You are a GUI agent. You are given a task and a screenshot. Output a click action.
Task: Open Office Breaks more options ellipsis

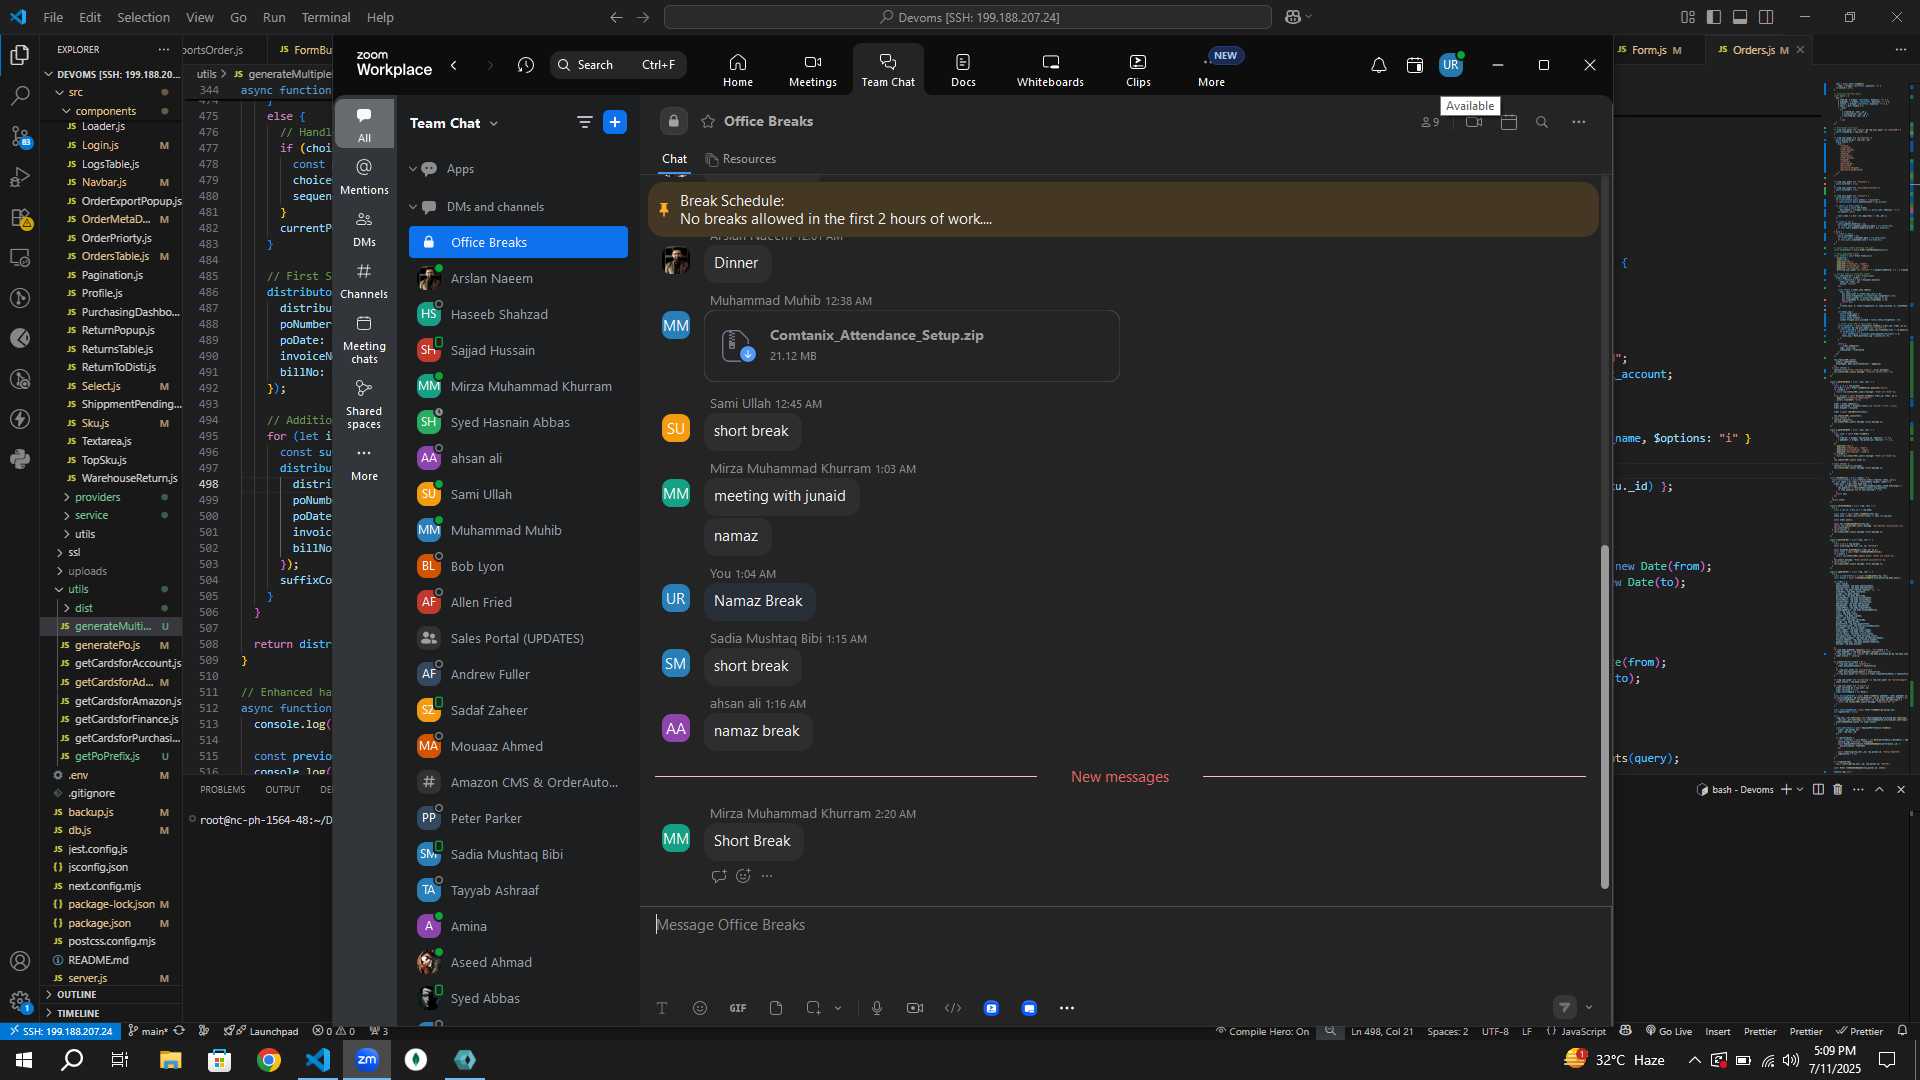point(1579,122)
